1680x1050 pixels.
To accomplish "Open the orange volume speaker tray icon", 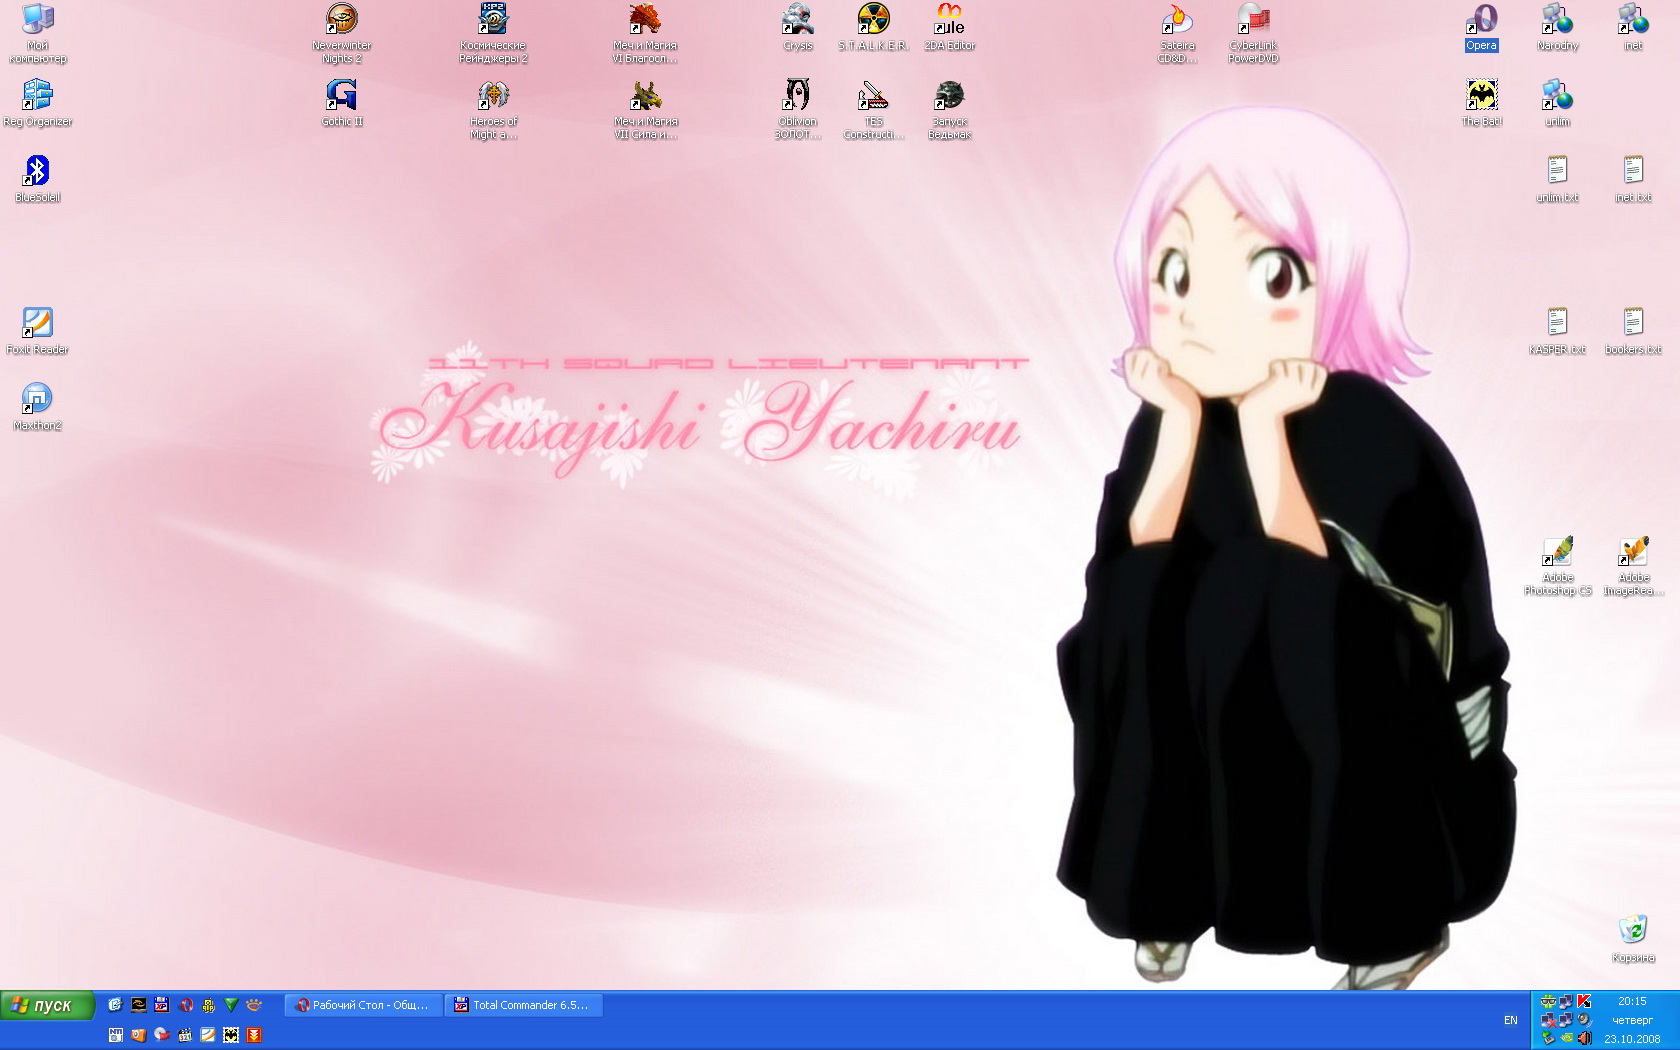I will pyautogui.click(x=1584, y=1038).
